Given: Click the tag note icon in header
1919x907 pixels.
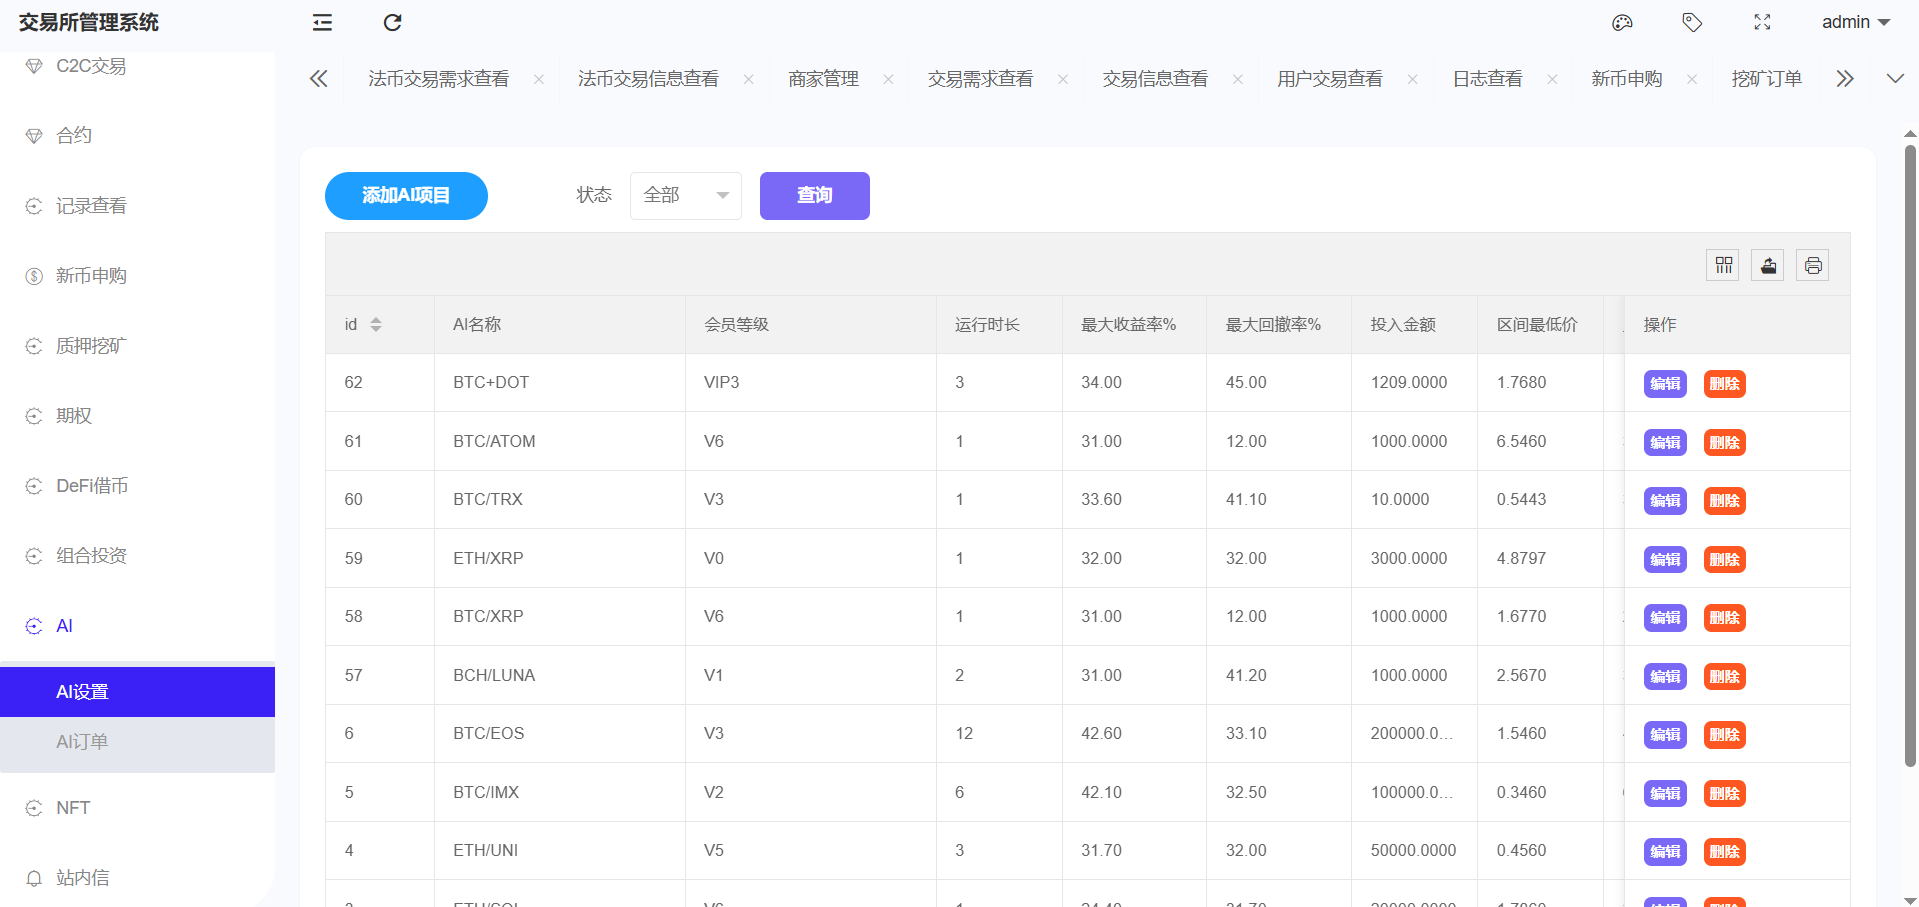Looking at the screenshot, I should pos(1692,22).
